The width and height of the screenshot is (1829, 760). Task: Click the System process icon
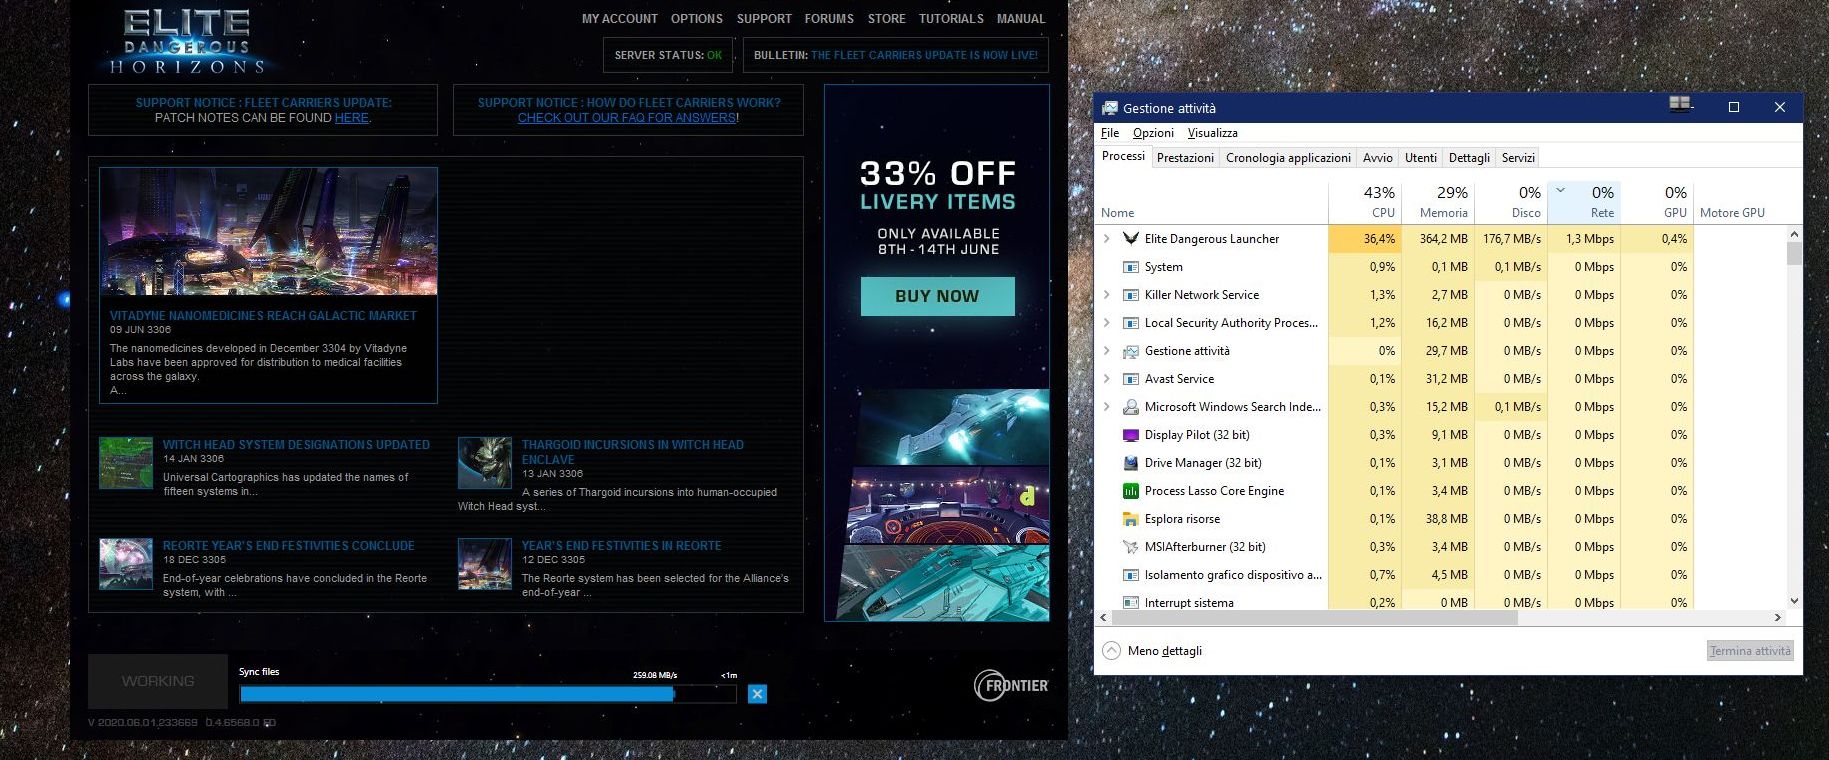(x=1131, y=267)
